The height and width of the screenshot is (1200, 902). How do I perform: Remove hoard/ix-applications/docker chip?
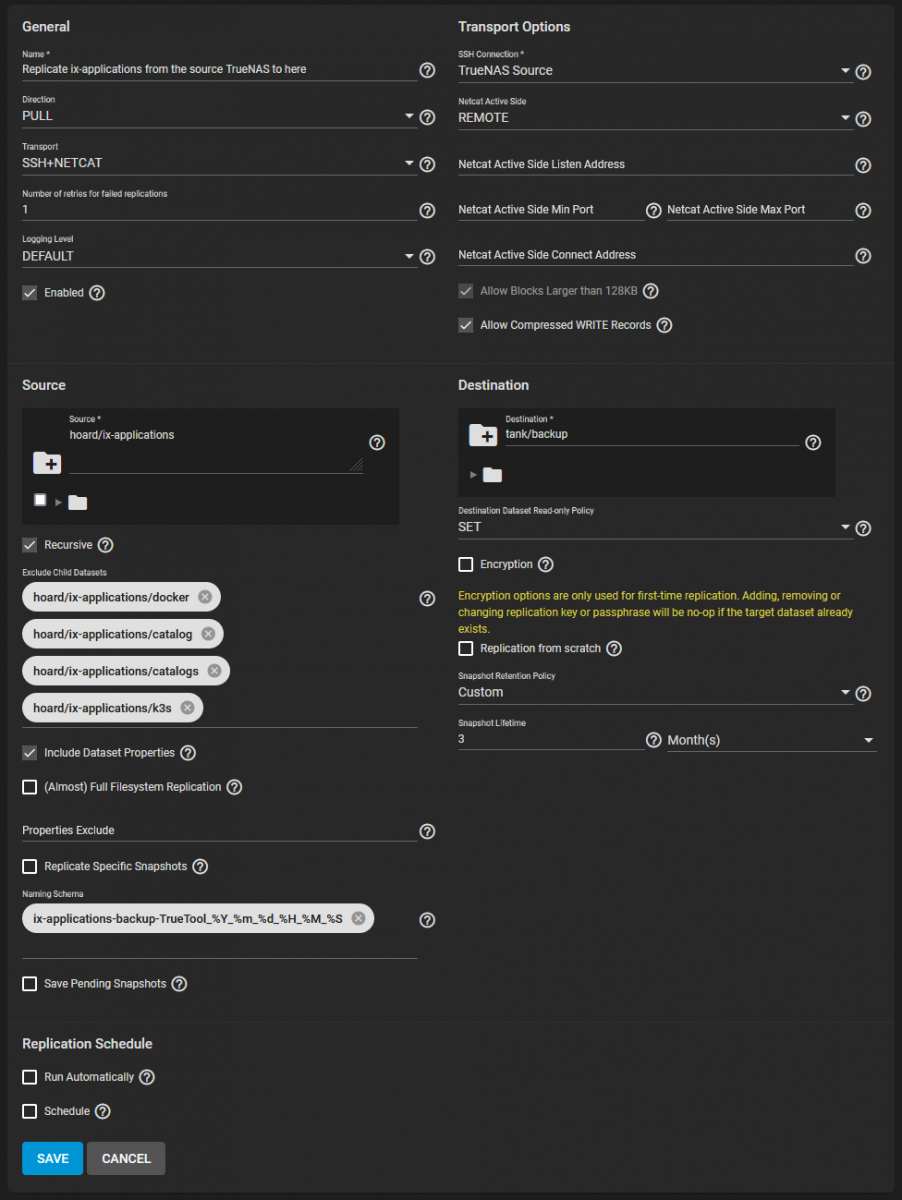pos(205,597)
